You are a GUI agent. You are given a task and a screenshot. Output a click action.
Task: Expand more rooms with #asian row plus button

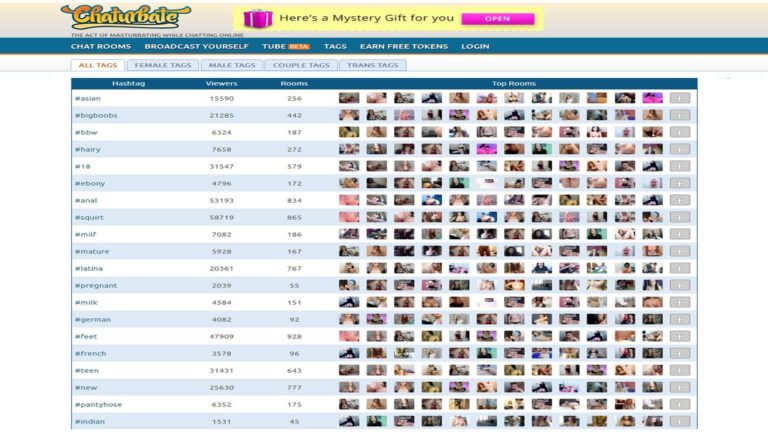(x=679, y=99)
